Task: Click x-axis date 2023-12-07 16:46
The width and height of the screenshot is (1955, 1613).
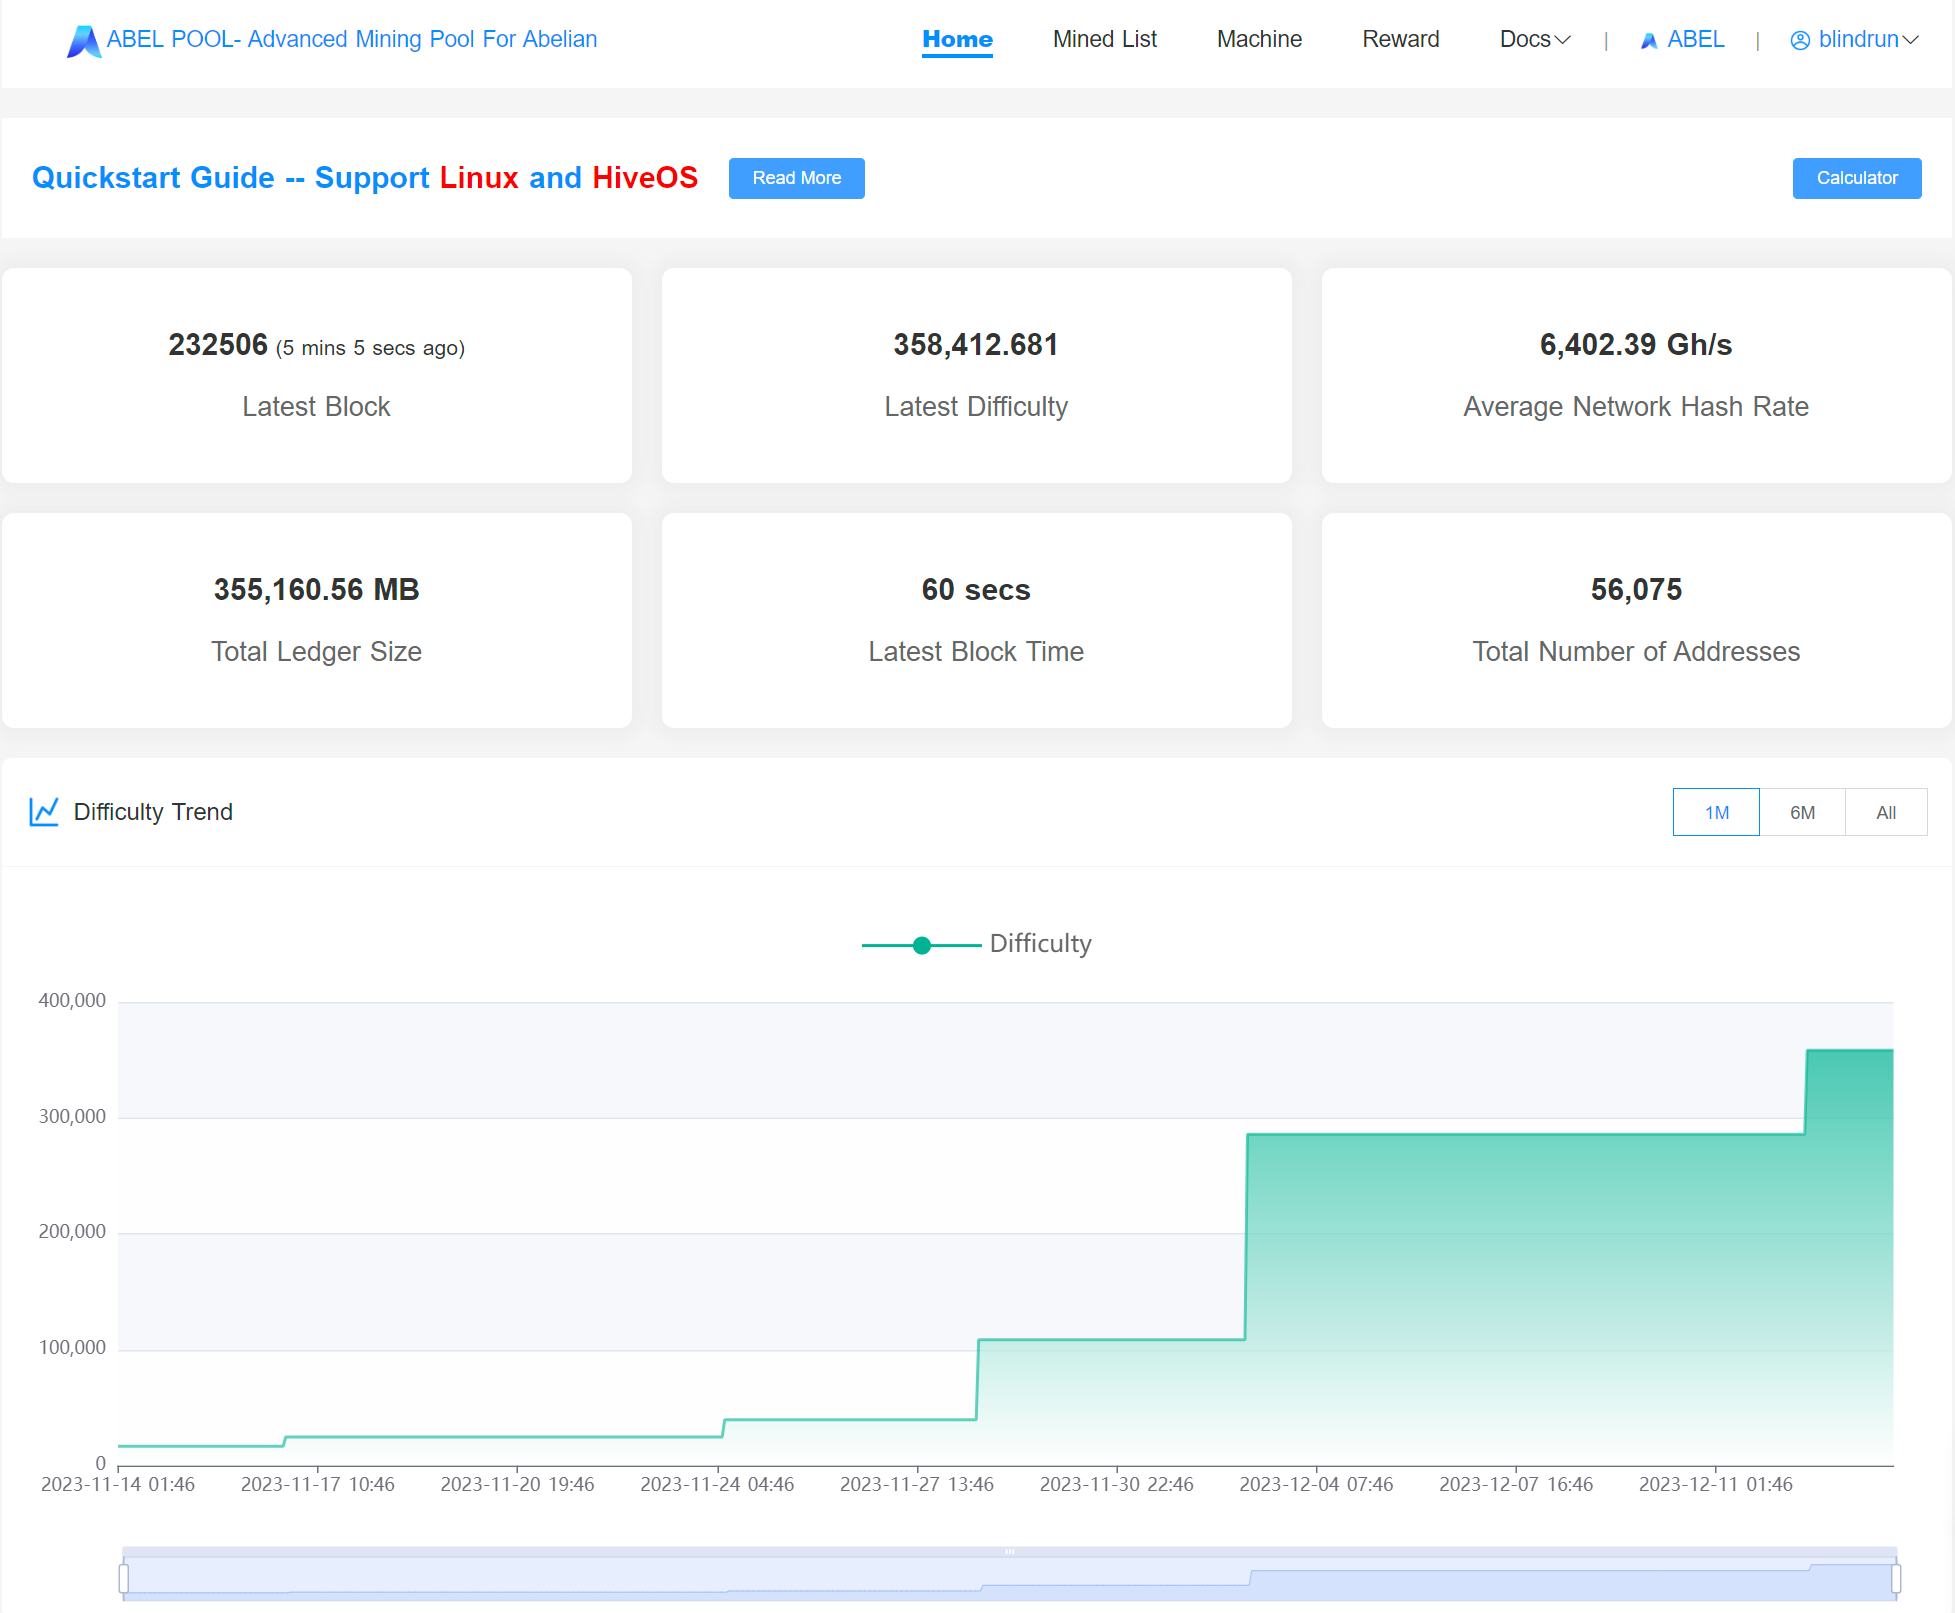Action: 1516,1485
